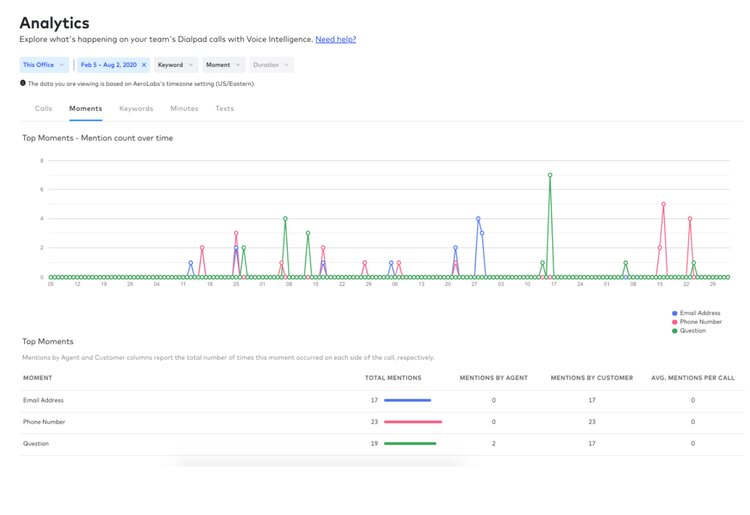The image size is (750, 515).
Task: Expand the Keyword filter dropdown
Action: (175, 65)
